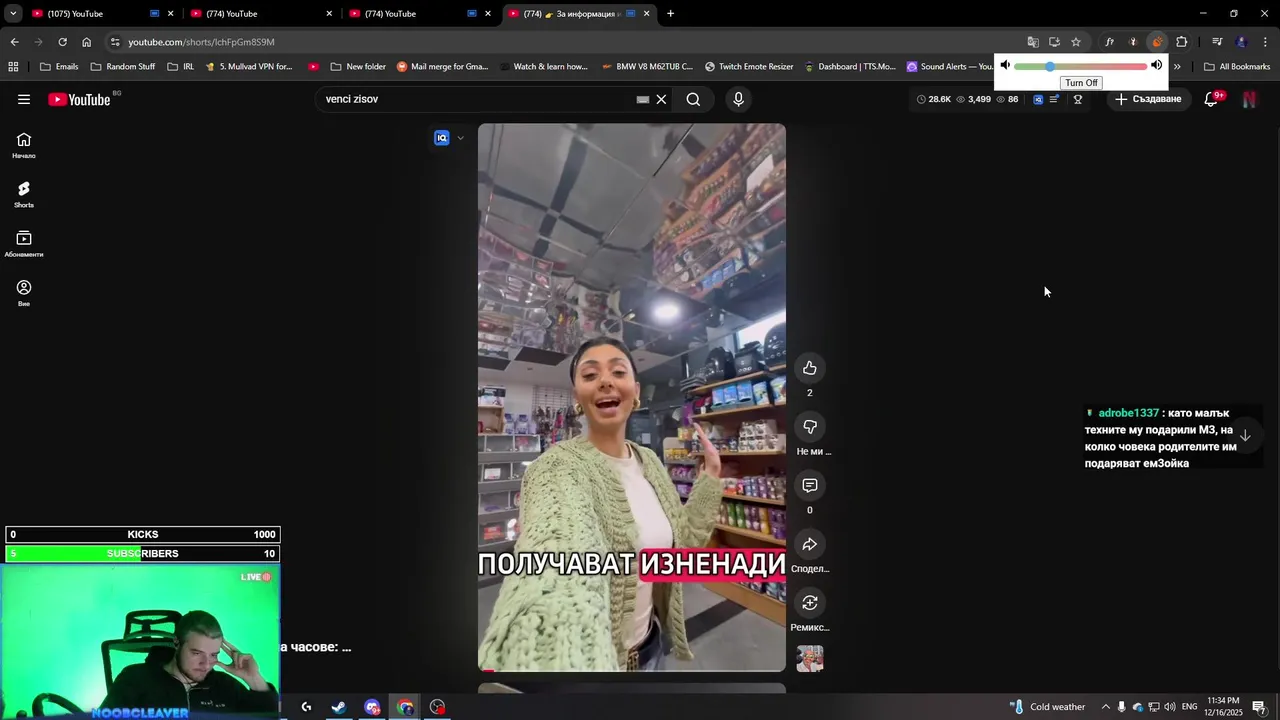Click the down arrow in chat overlay
The image size is (1280, 720).
(x=1245, y=436)
